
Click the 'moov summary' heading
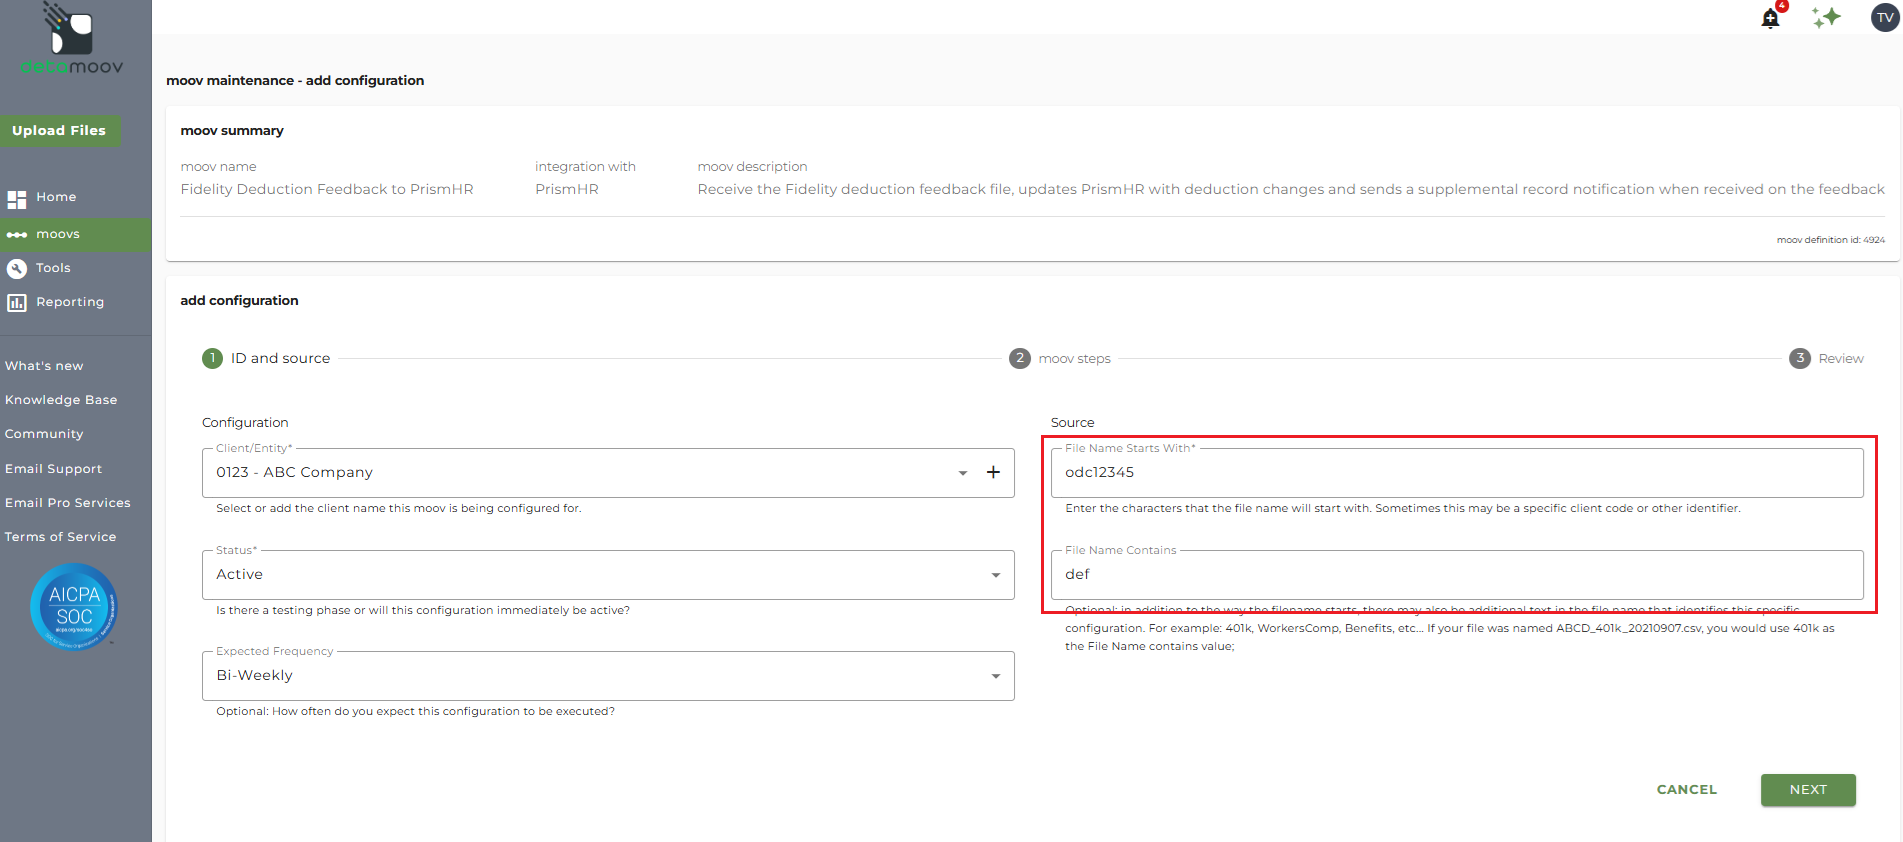pyautogui.click(x=232, y=130)
